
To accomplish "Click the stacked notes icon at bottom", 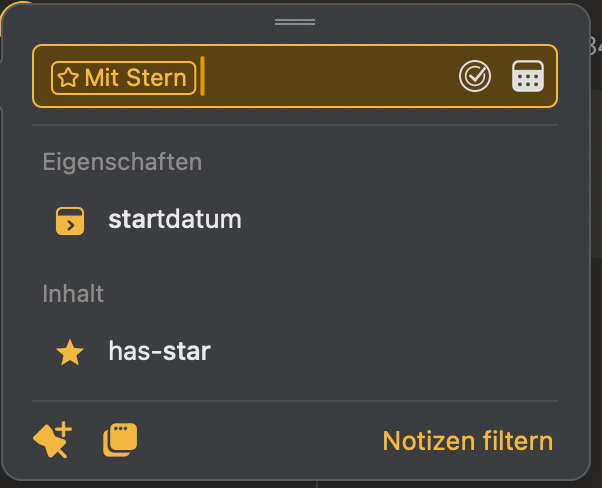I will (x=120, y=440).
